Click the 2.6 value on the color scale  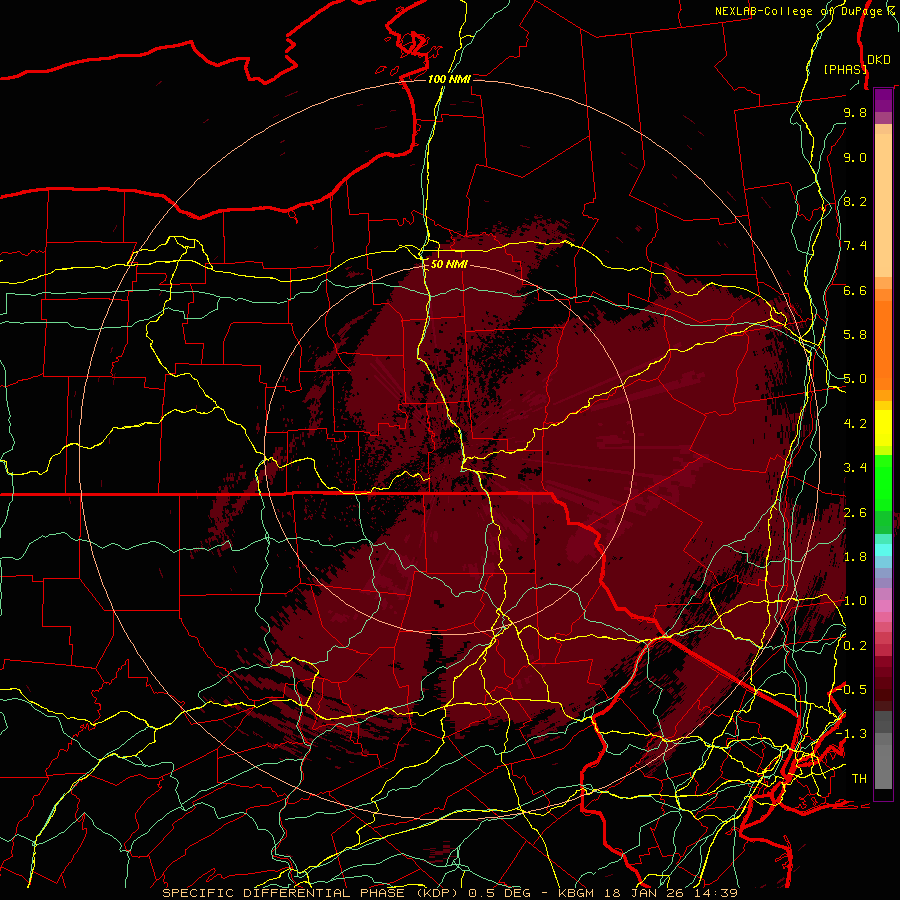855,513
